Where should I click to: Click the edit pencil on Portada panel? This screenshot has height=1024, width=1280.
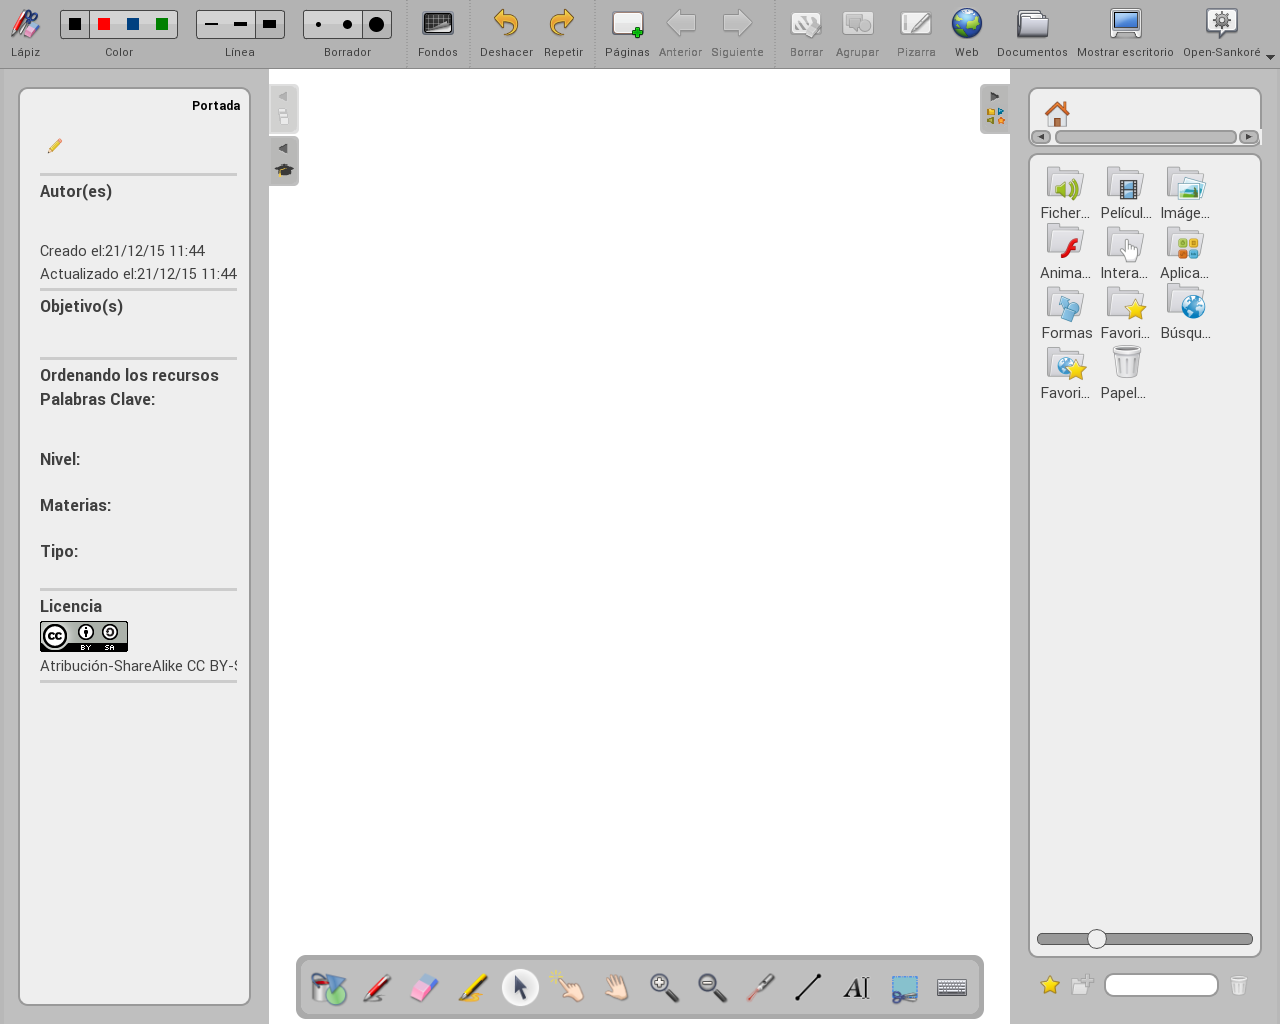click(55, 146)
